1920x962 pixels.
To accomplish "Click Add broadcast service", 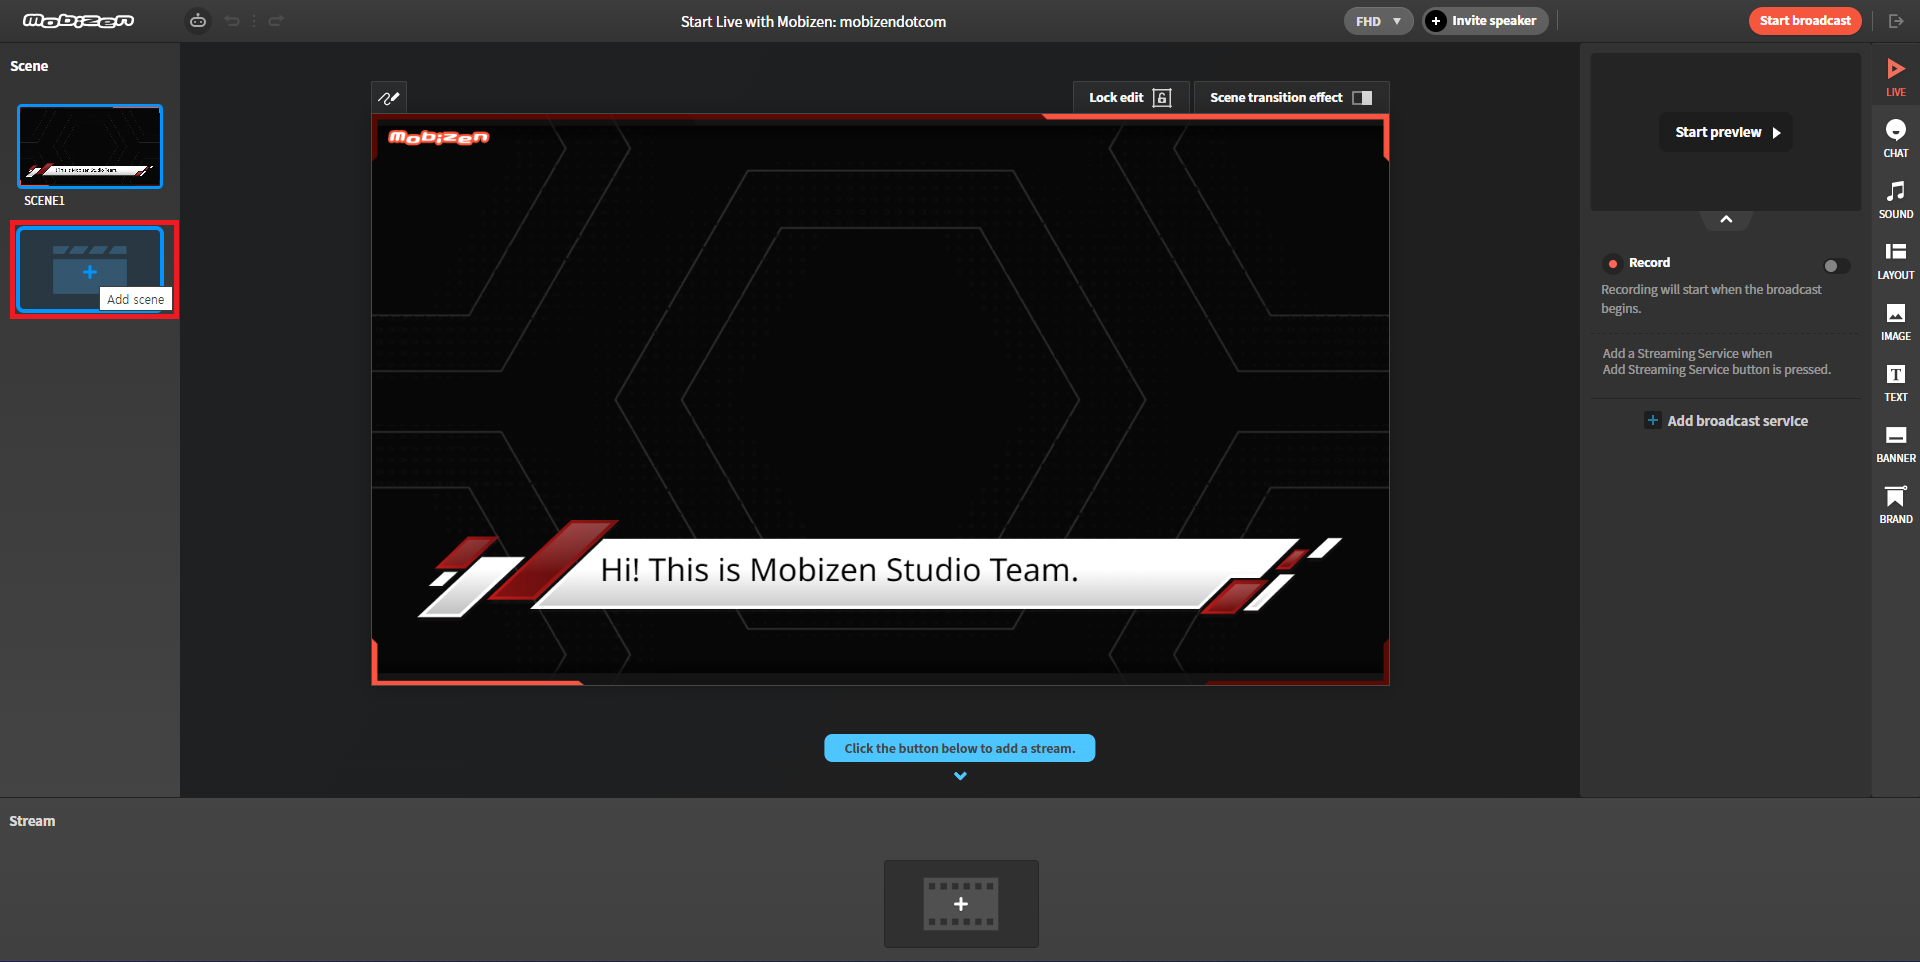I will 1727,421.
